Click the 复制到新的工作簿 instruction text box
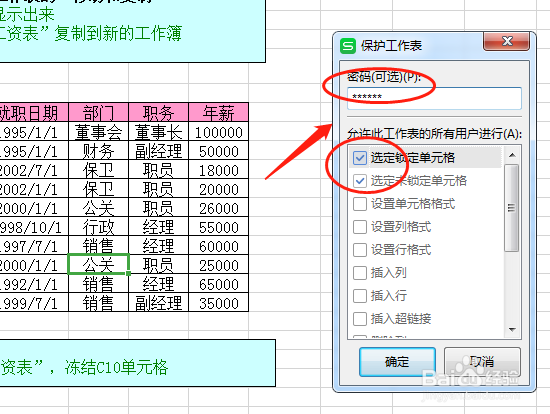 133,31
